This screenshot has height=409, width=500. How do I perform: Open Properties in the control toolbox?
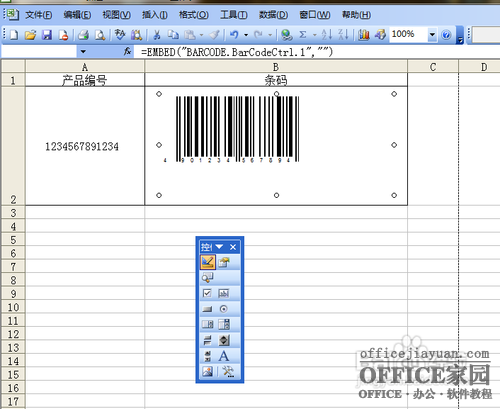[224, 262]
